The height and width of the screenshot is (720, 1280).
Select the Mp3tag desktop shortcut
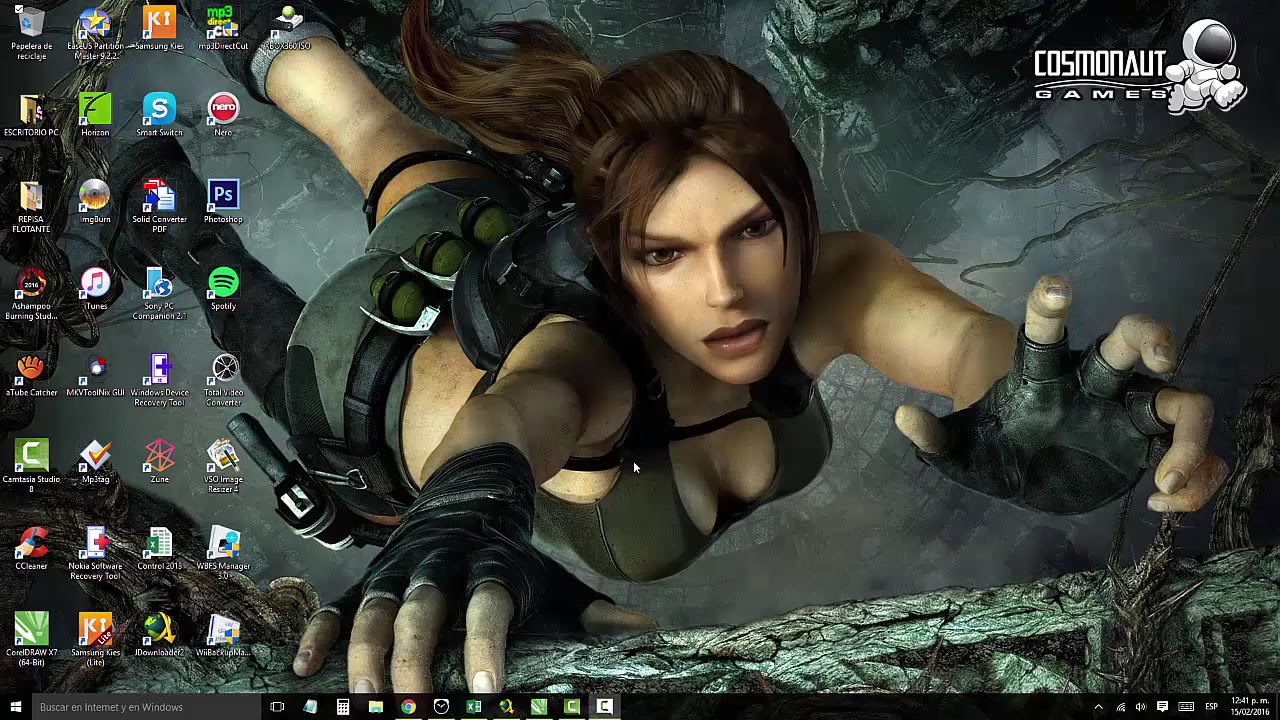95,462
